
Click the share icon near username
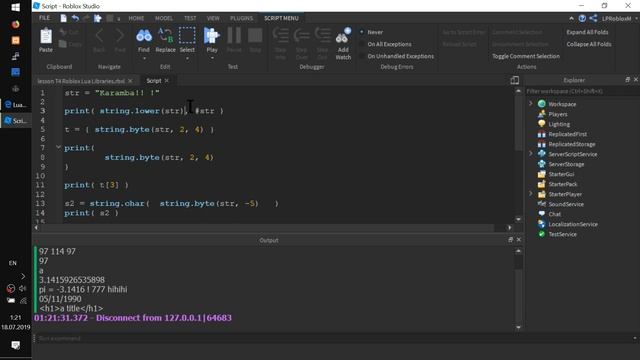593,18
